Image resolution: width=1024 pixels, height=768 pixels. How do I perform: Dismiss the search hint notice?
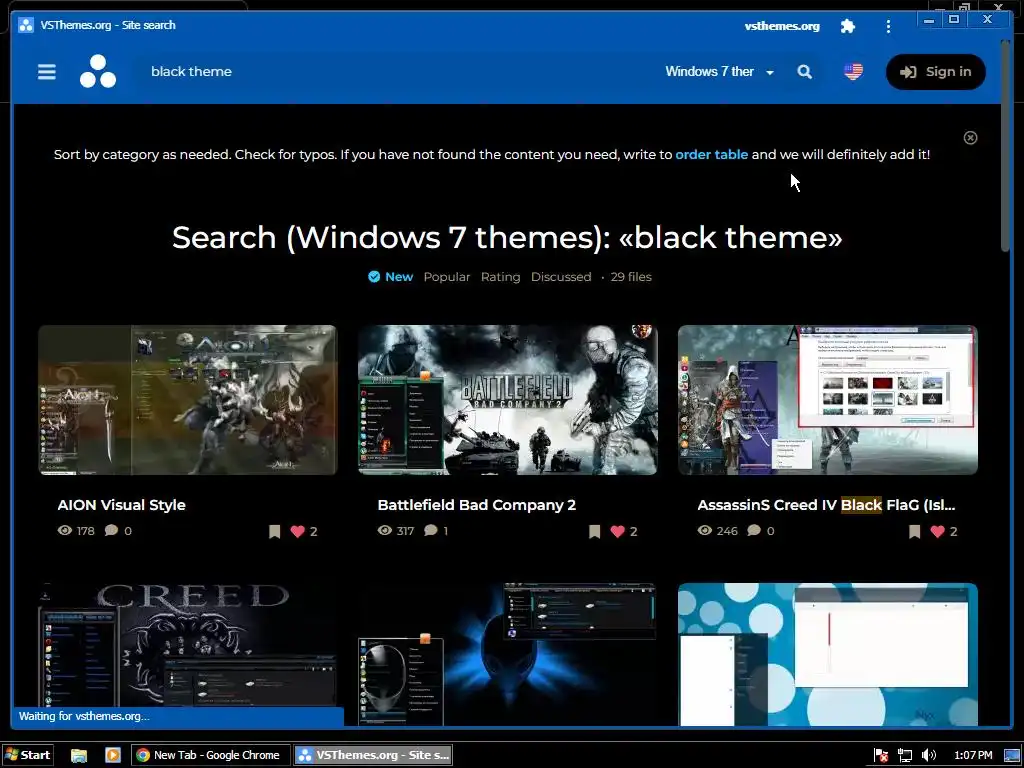click(970, 138)
